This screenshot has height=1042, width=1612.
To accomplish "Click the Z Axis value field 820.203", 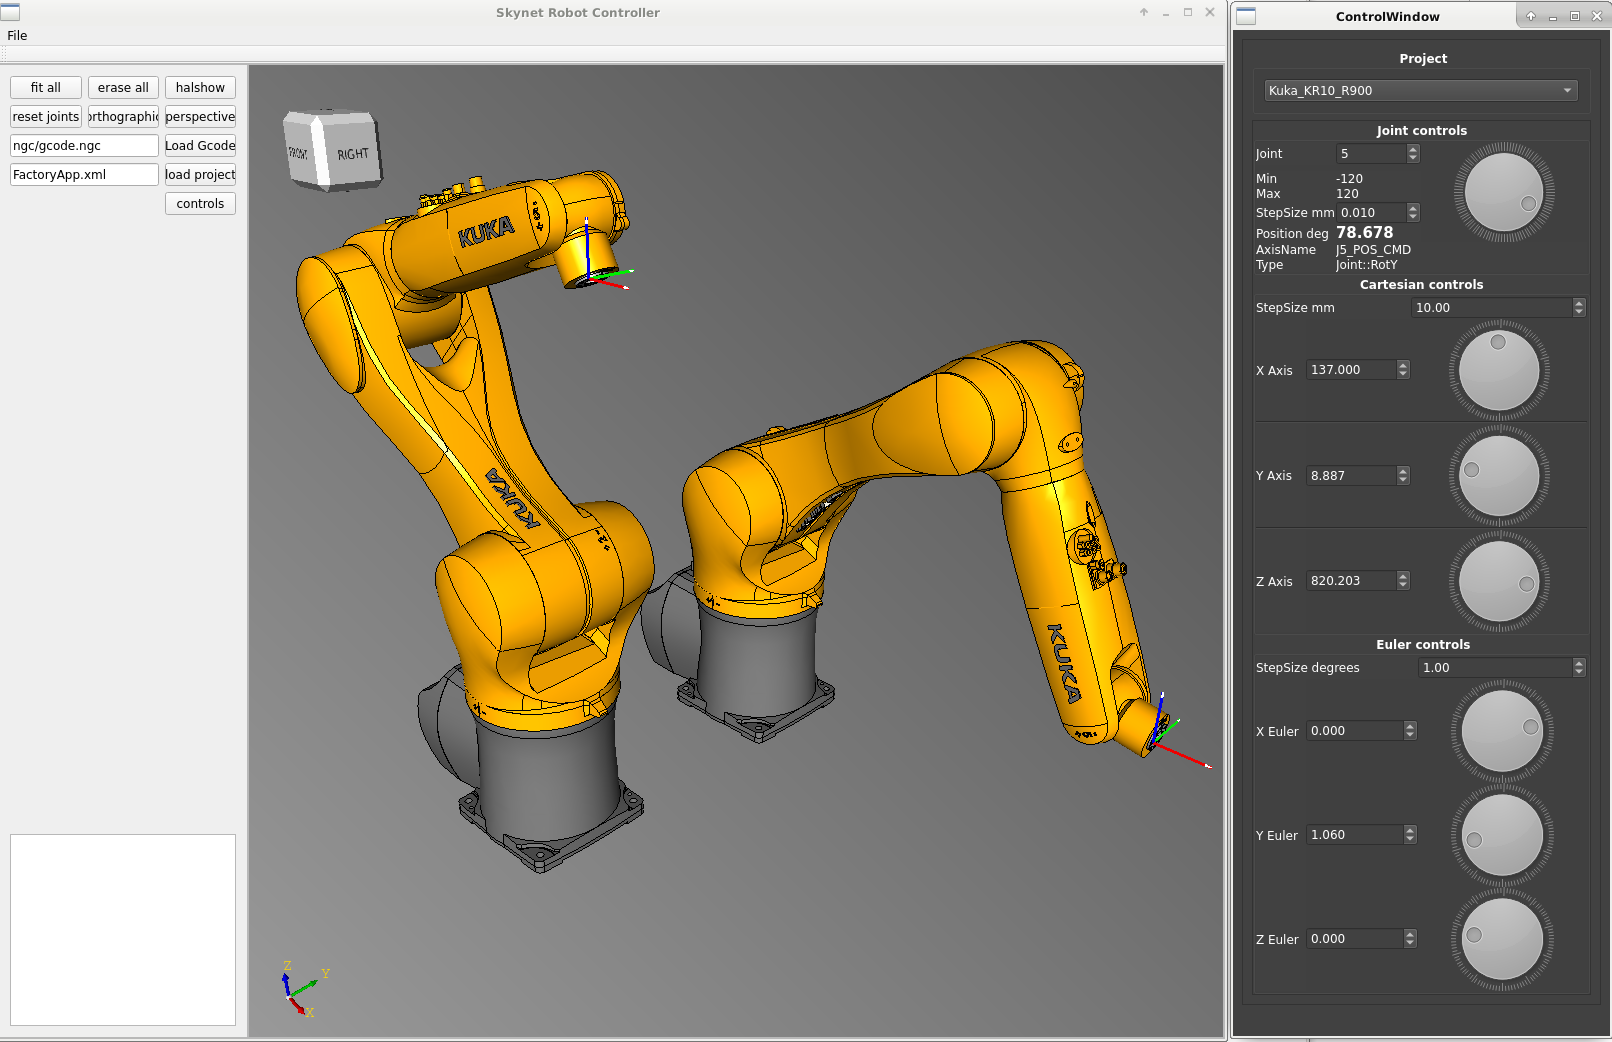I will tap(1351, 581).
